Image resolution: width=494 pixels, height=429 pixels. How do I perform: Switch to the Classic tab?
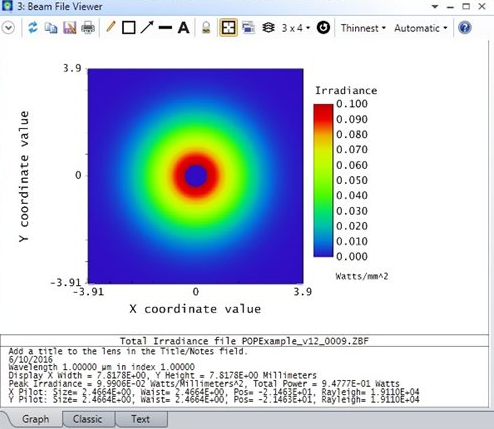[87, 419]
